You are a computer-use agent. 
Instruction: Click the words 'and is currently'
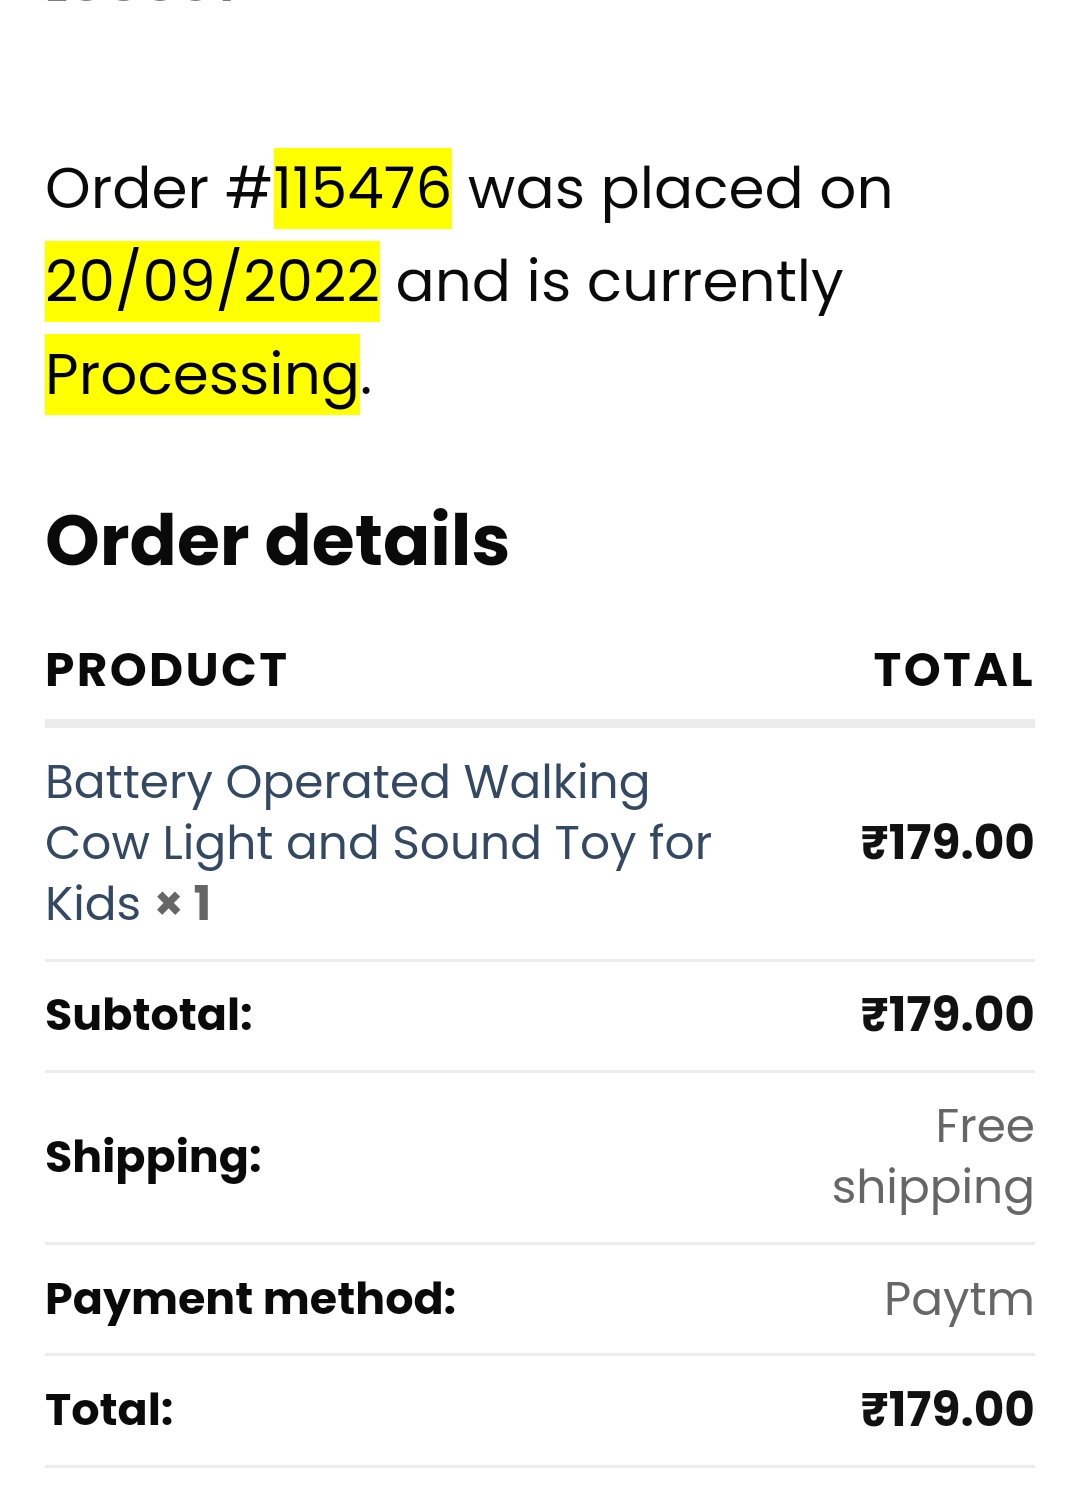(x=619, y=281)
